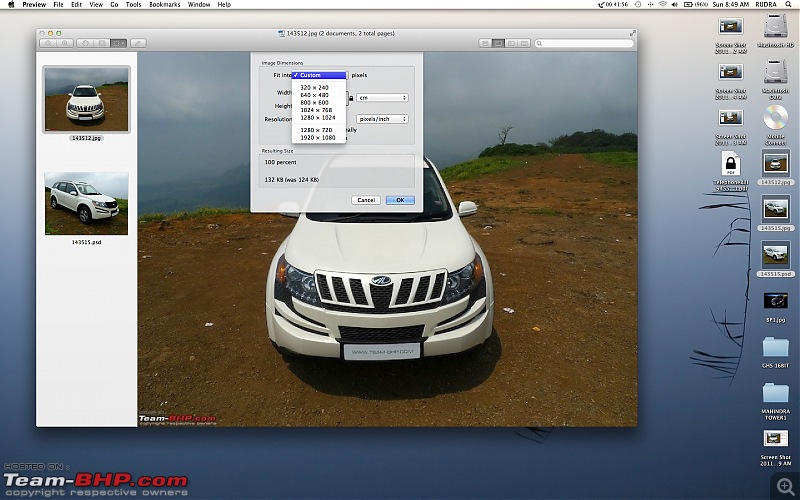Choose 1280 × 720 preset

pos(319,130)
